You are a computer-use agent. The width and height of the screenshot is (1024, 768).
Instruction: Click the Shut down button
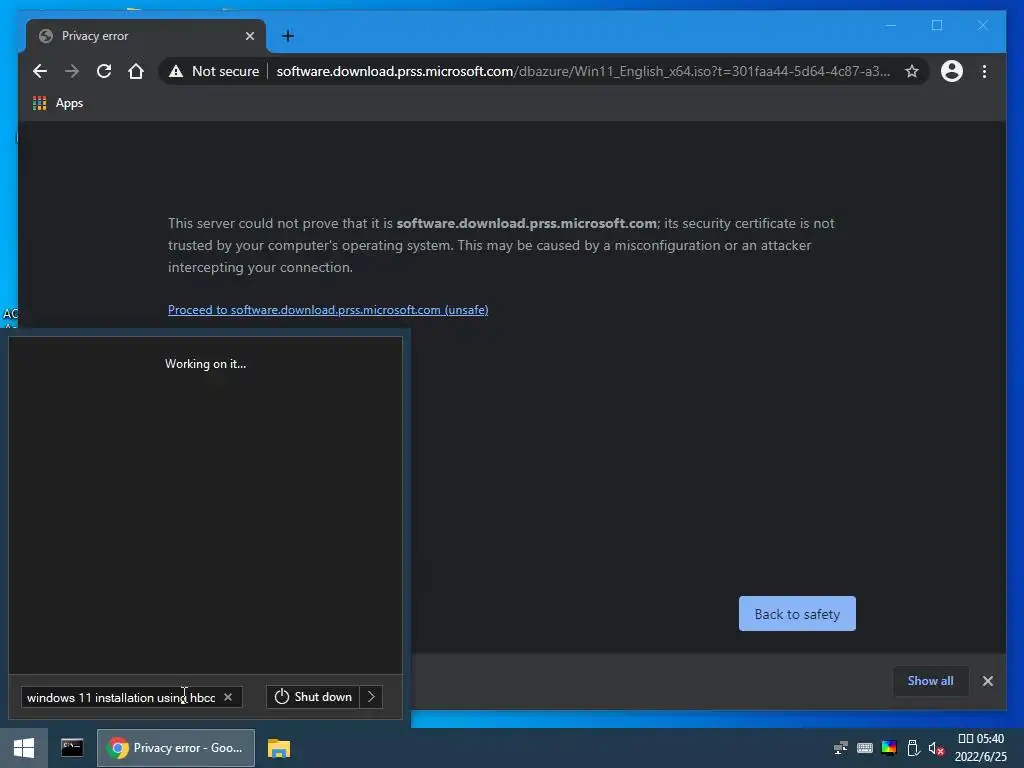[x=313, y=697]
